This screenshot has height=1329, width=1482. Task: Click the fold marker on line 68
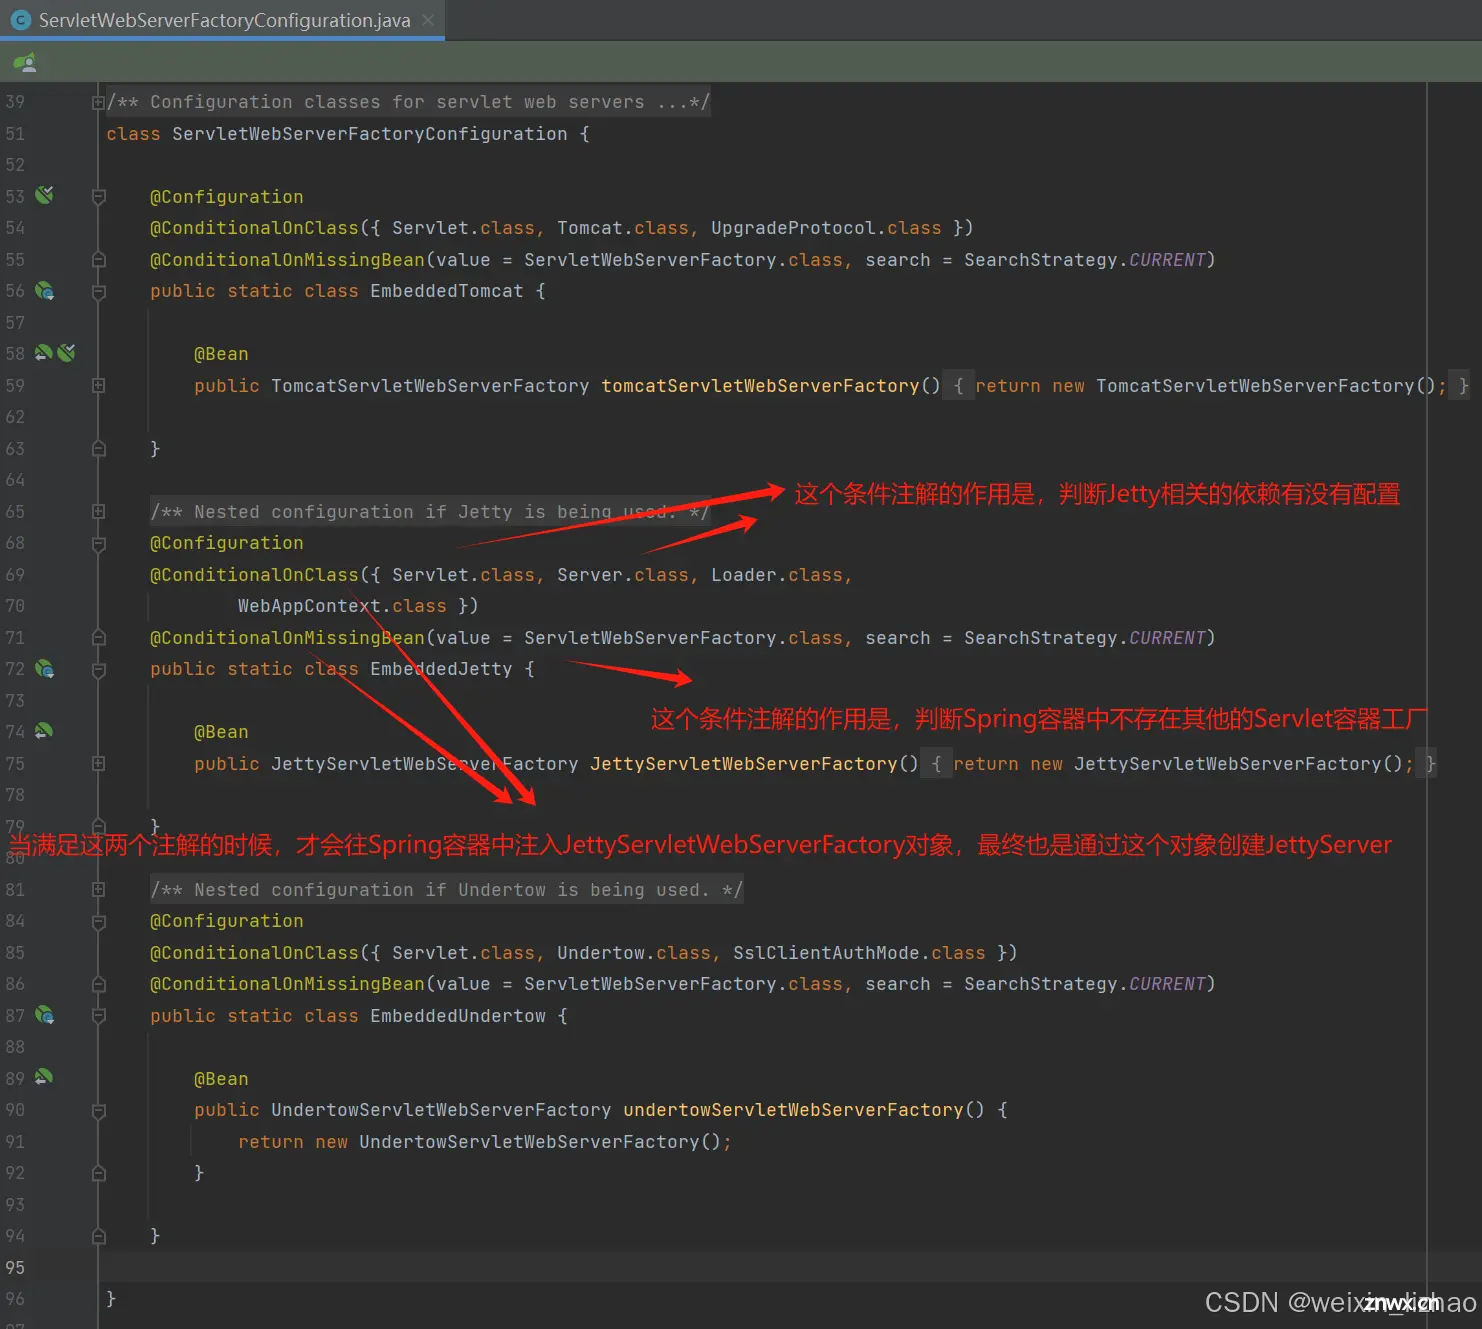98,543
